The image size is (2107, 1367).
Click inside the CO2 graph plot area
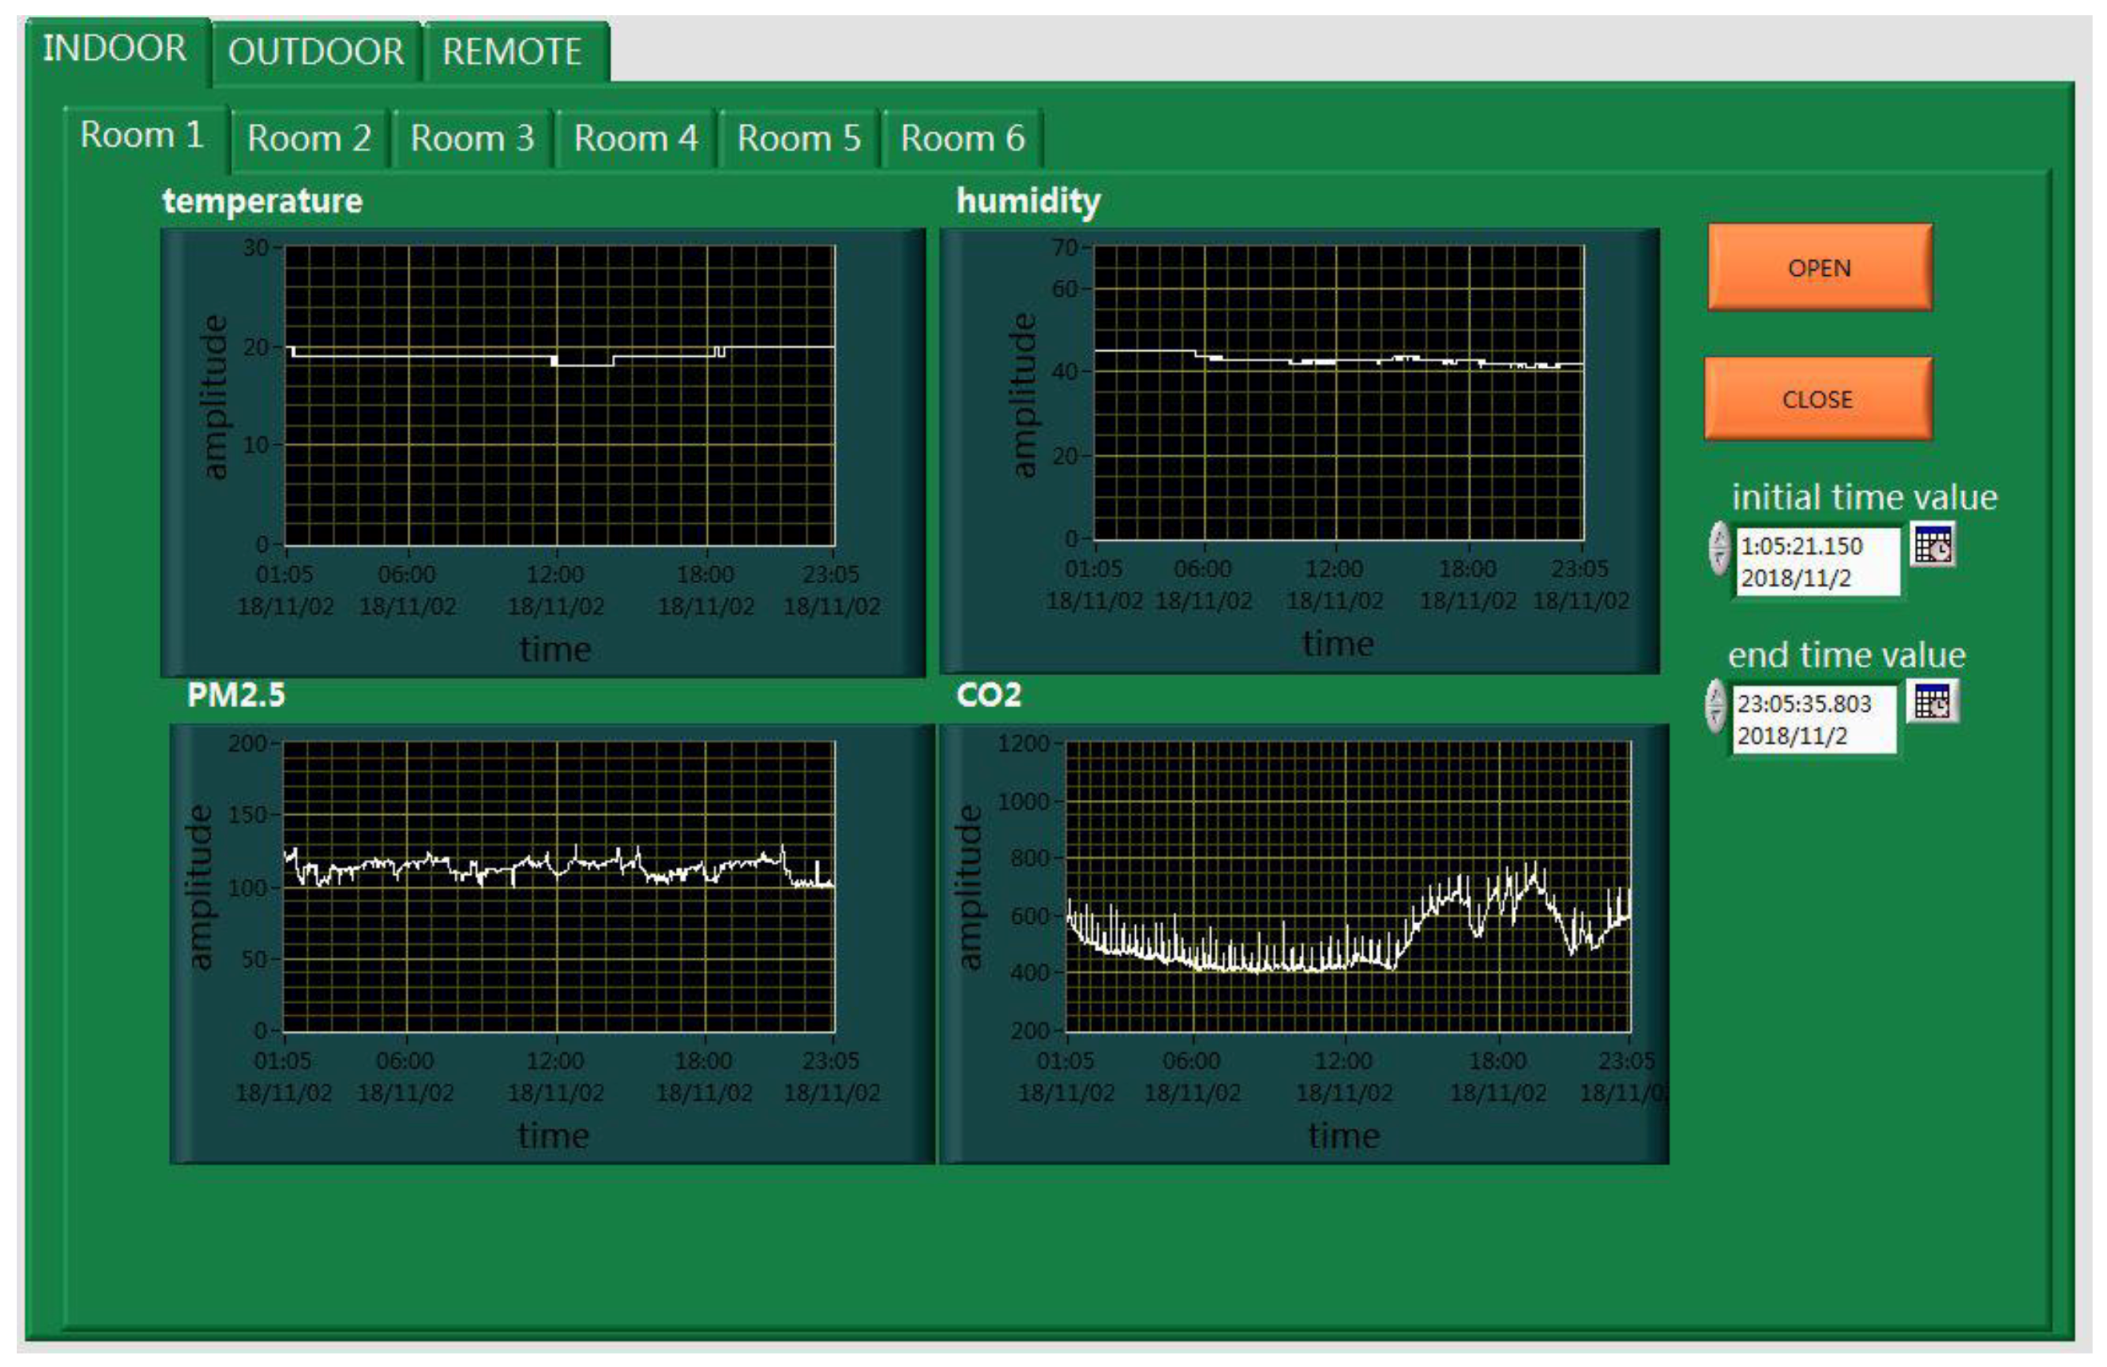pos(1347,885)
